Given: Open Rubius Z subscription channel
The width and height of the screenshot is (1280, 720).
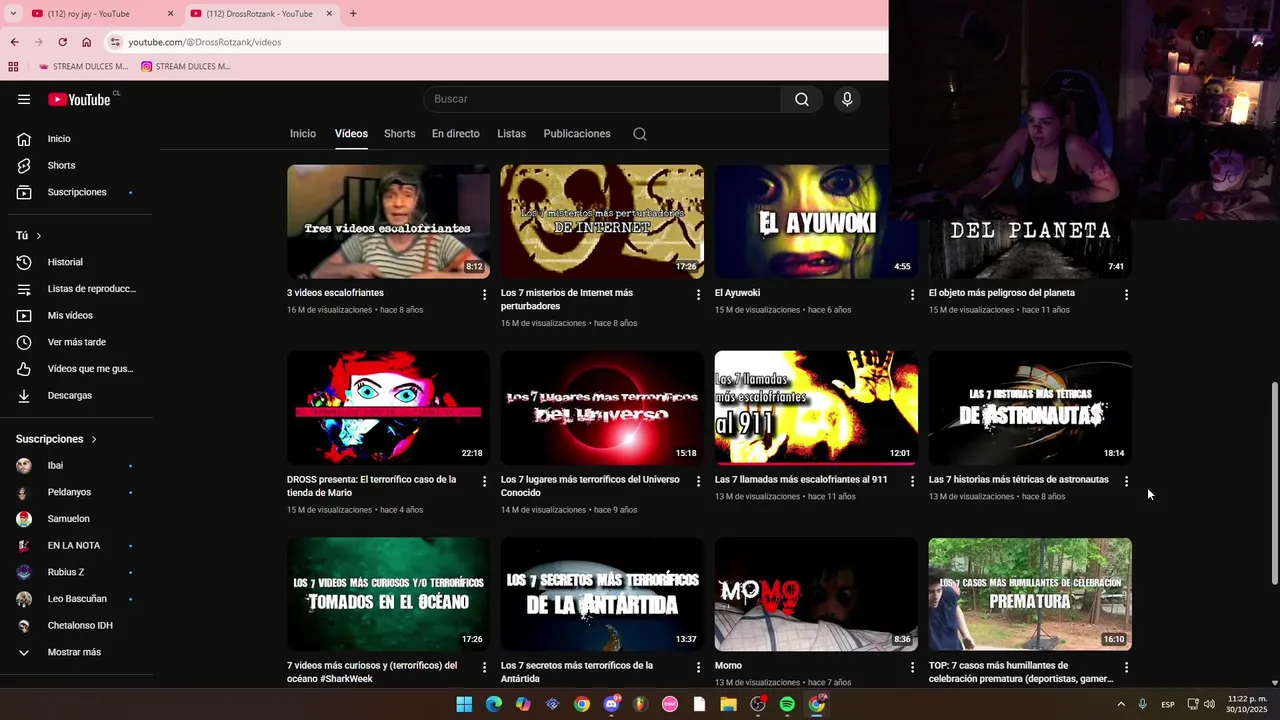Looking at the screenshot, I should click(80, 572).
